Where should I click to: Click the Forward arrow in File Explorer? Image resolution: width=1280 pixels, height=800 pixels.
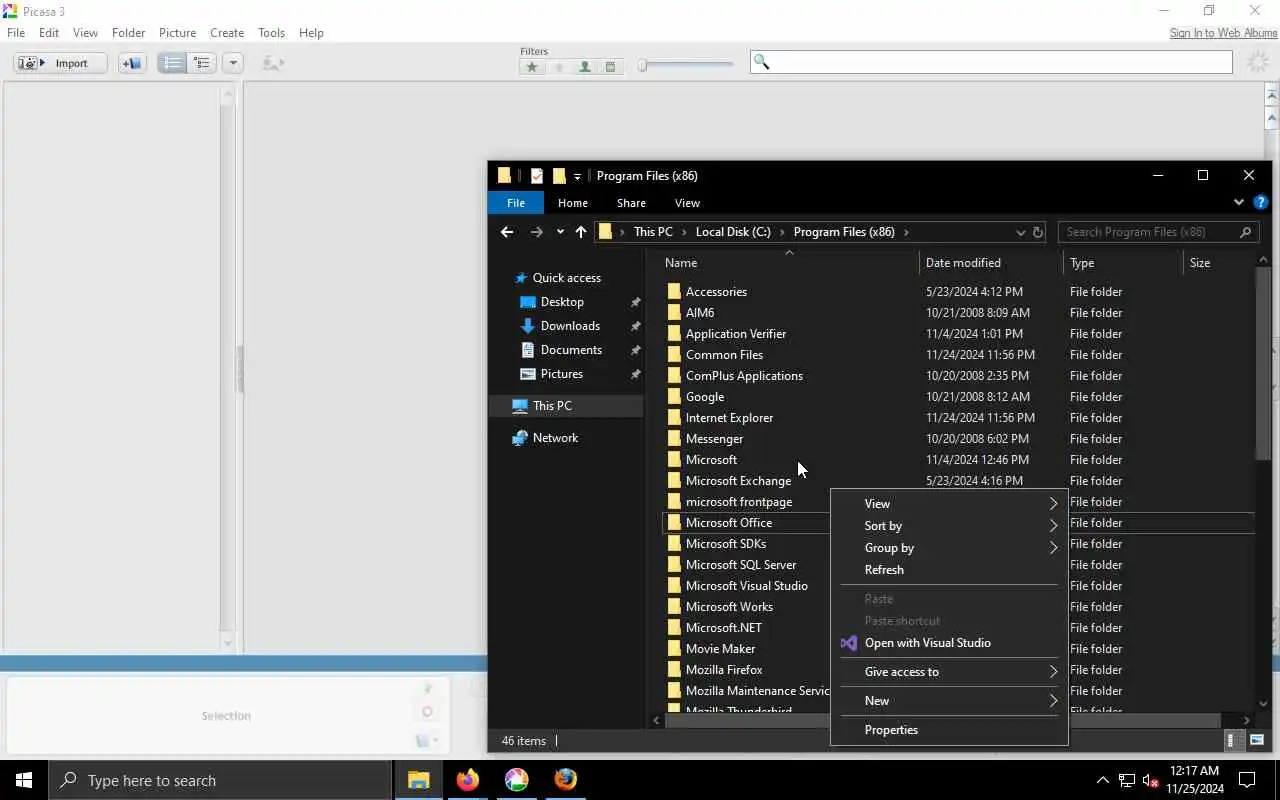537,232
